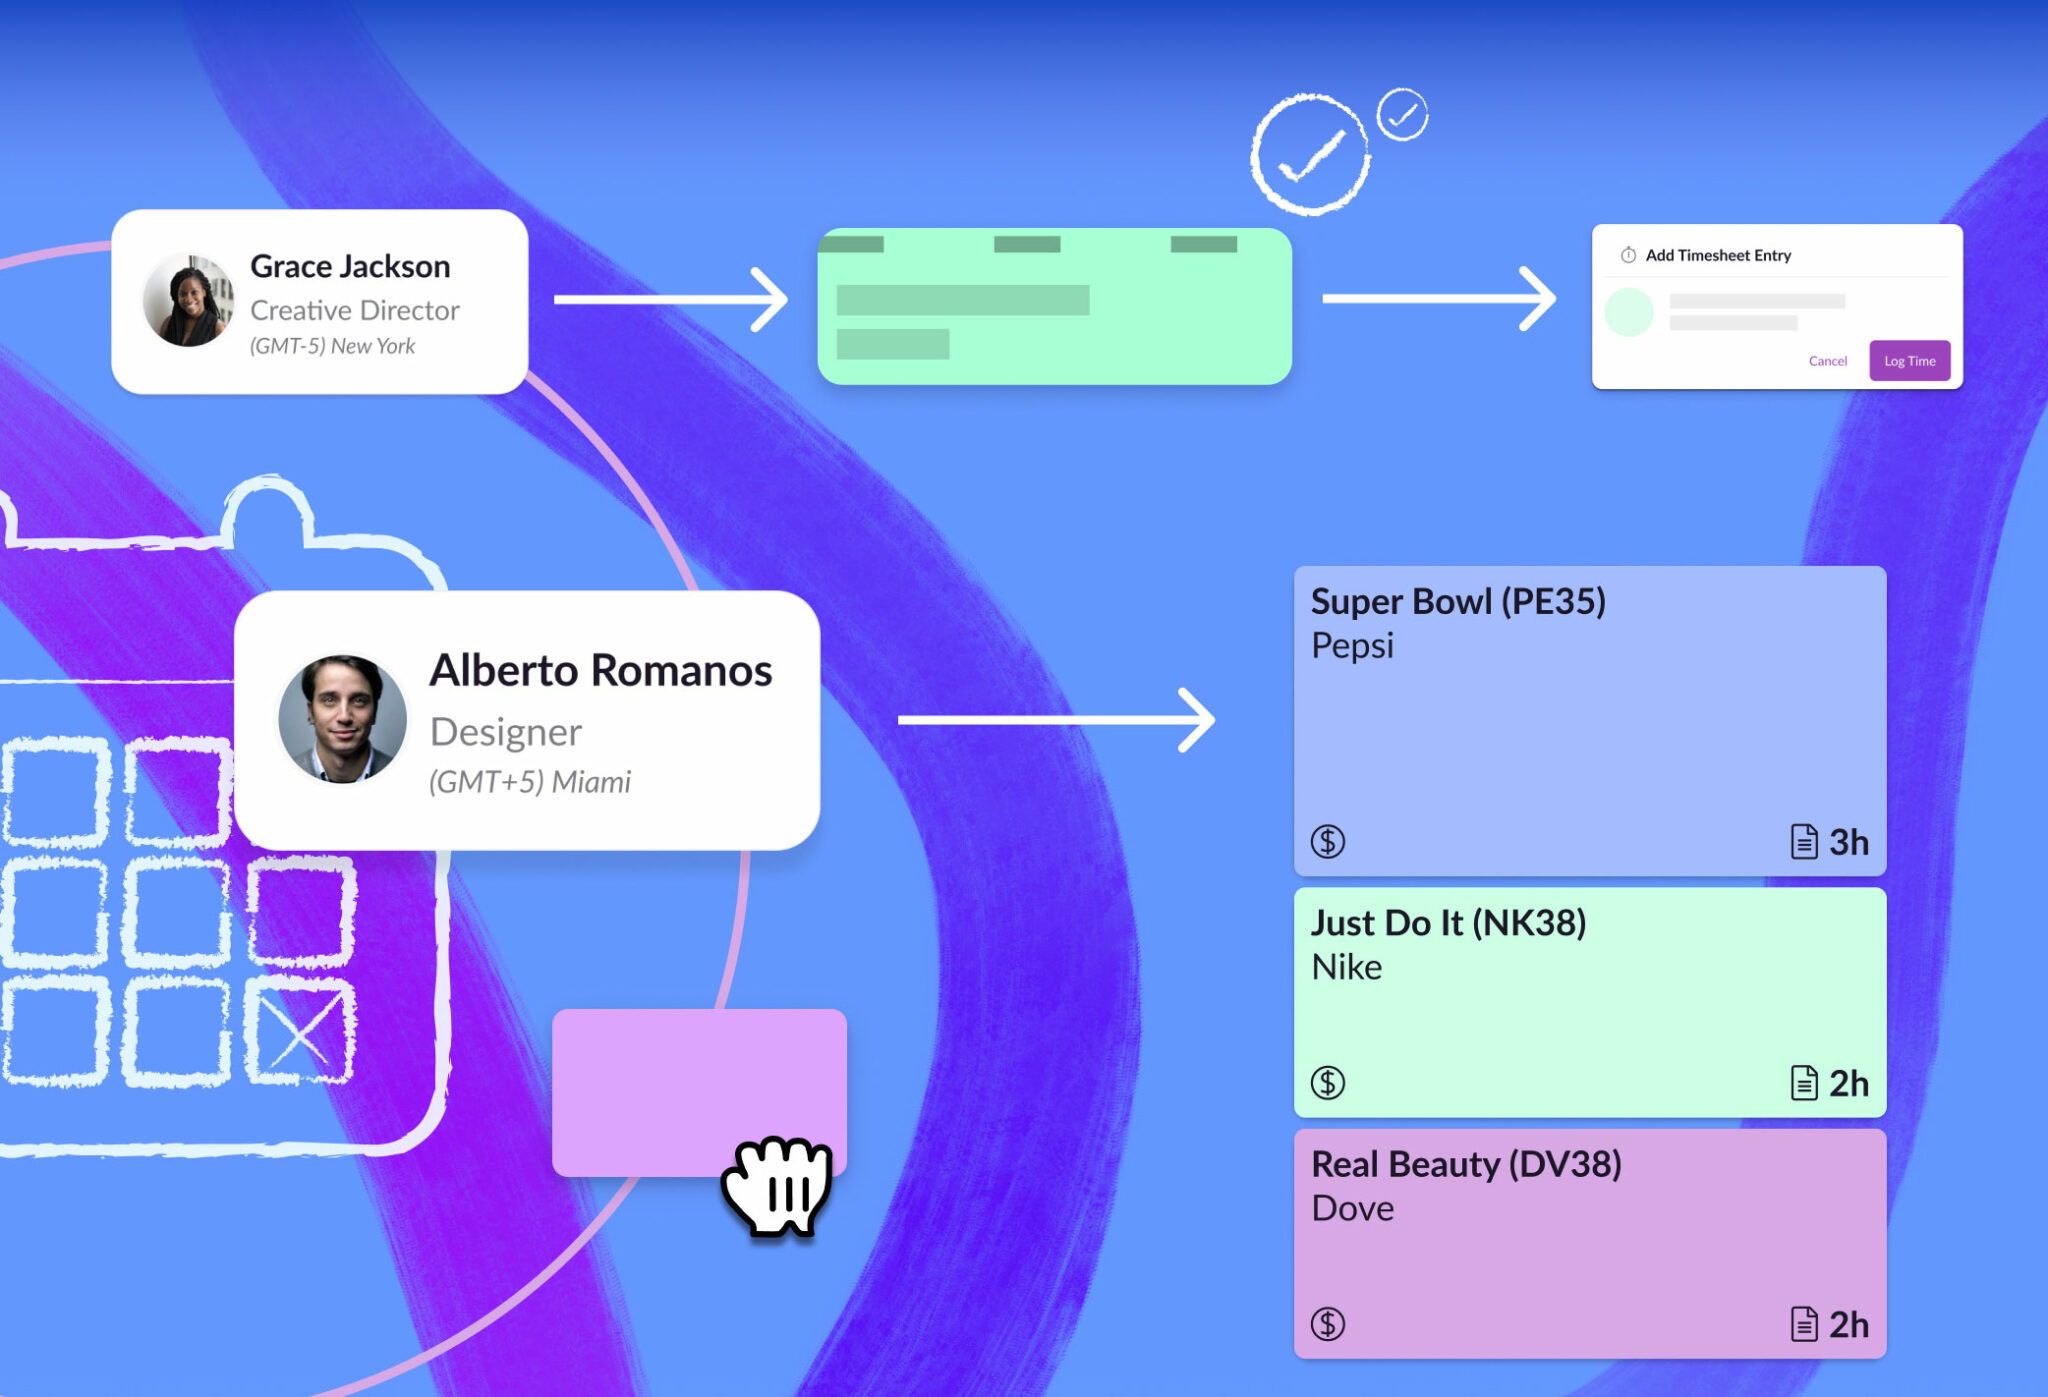The height and width of the screenshot is (1397, 2048).
Task: Click the Log Time button
Action: [x=1910, y=361]
